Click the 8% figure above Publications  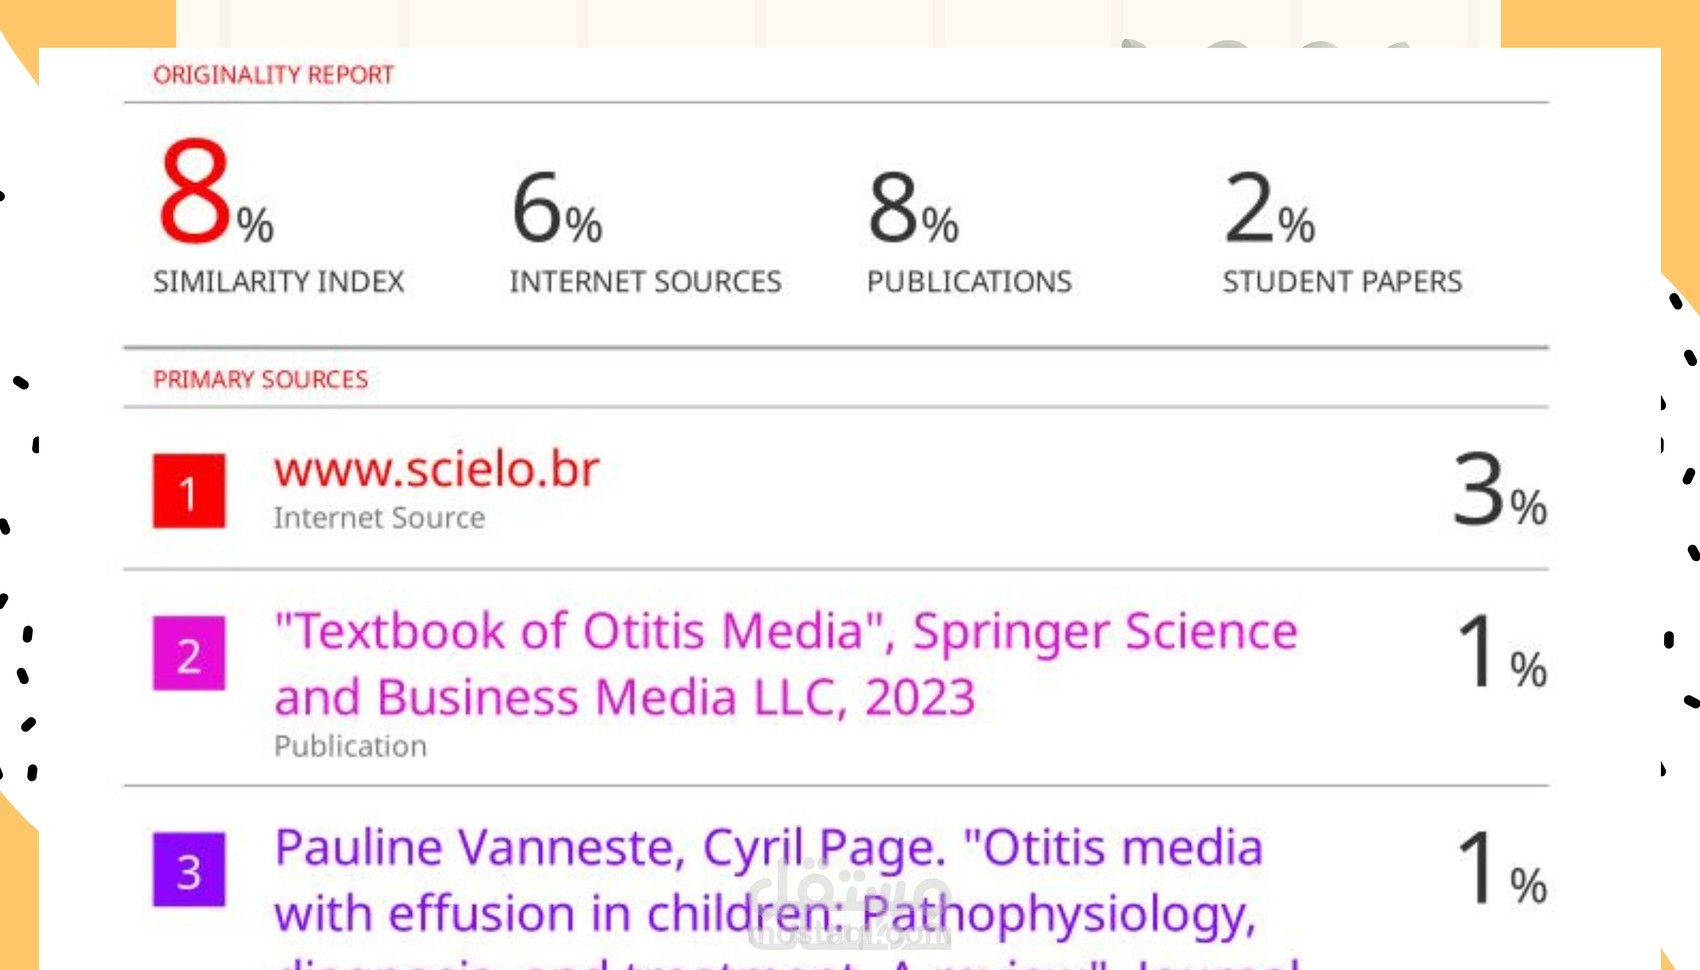pos(912,208)
